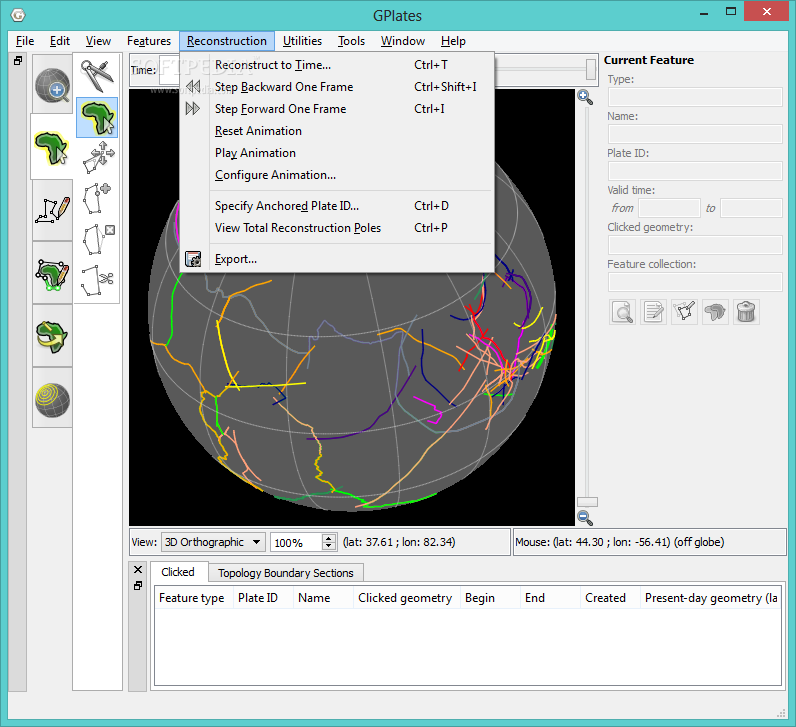Open the small circle globe tab
The height and width of the screenshot is (727, 796).
(52, 399)
